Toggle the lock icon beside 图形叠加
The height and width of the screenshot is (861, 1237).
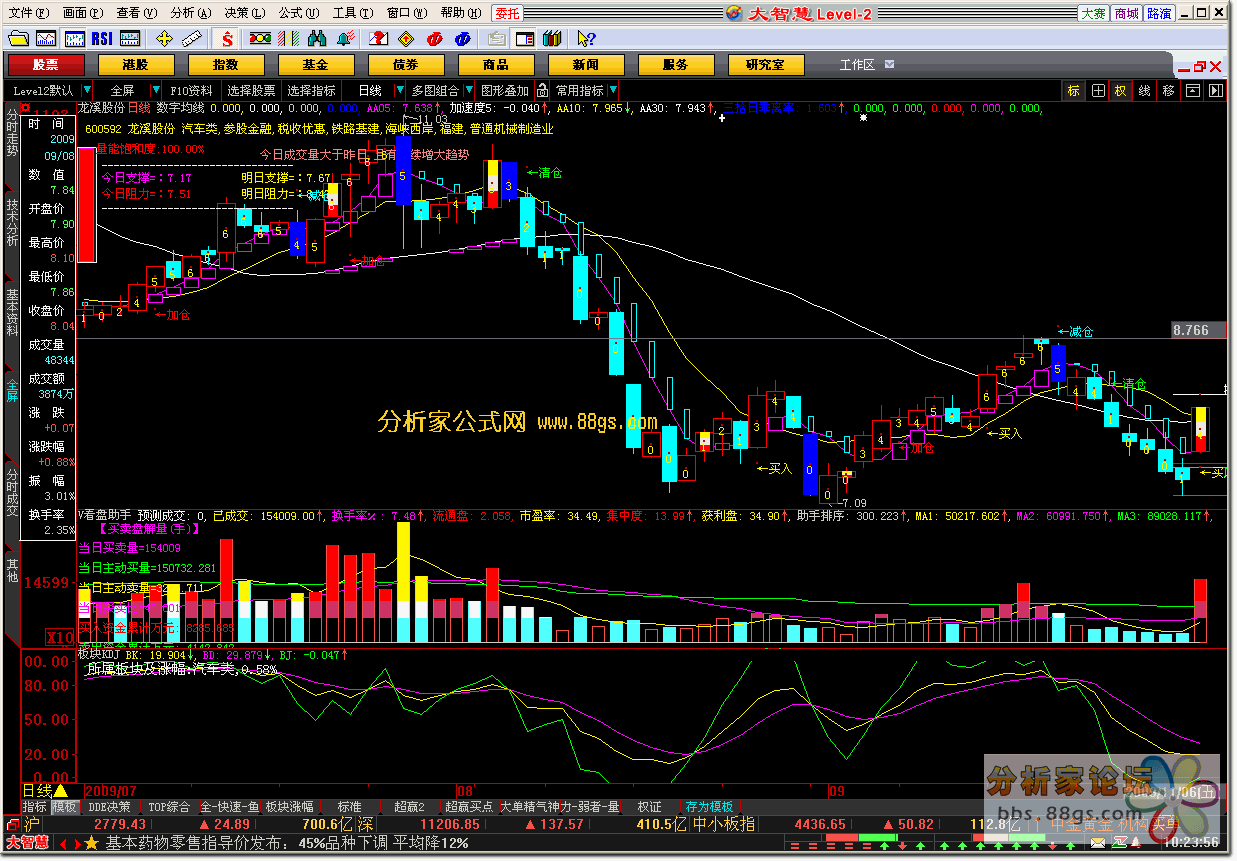pos(542,90)
